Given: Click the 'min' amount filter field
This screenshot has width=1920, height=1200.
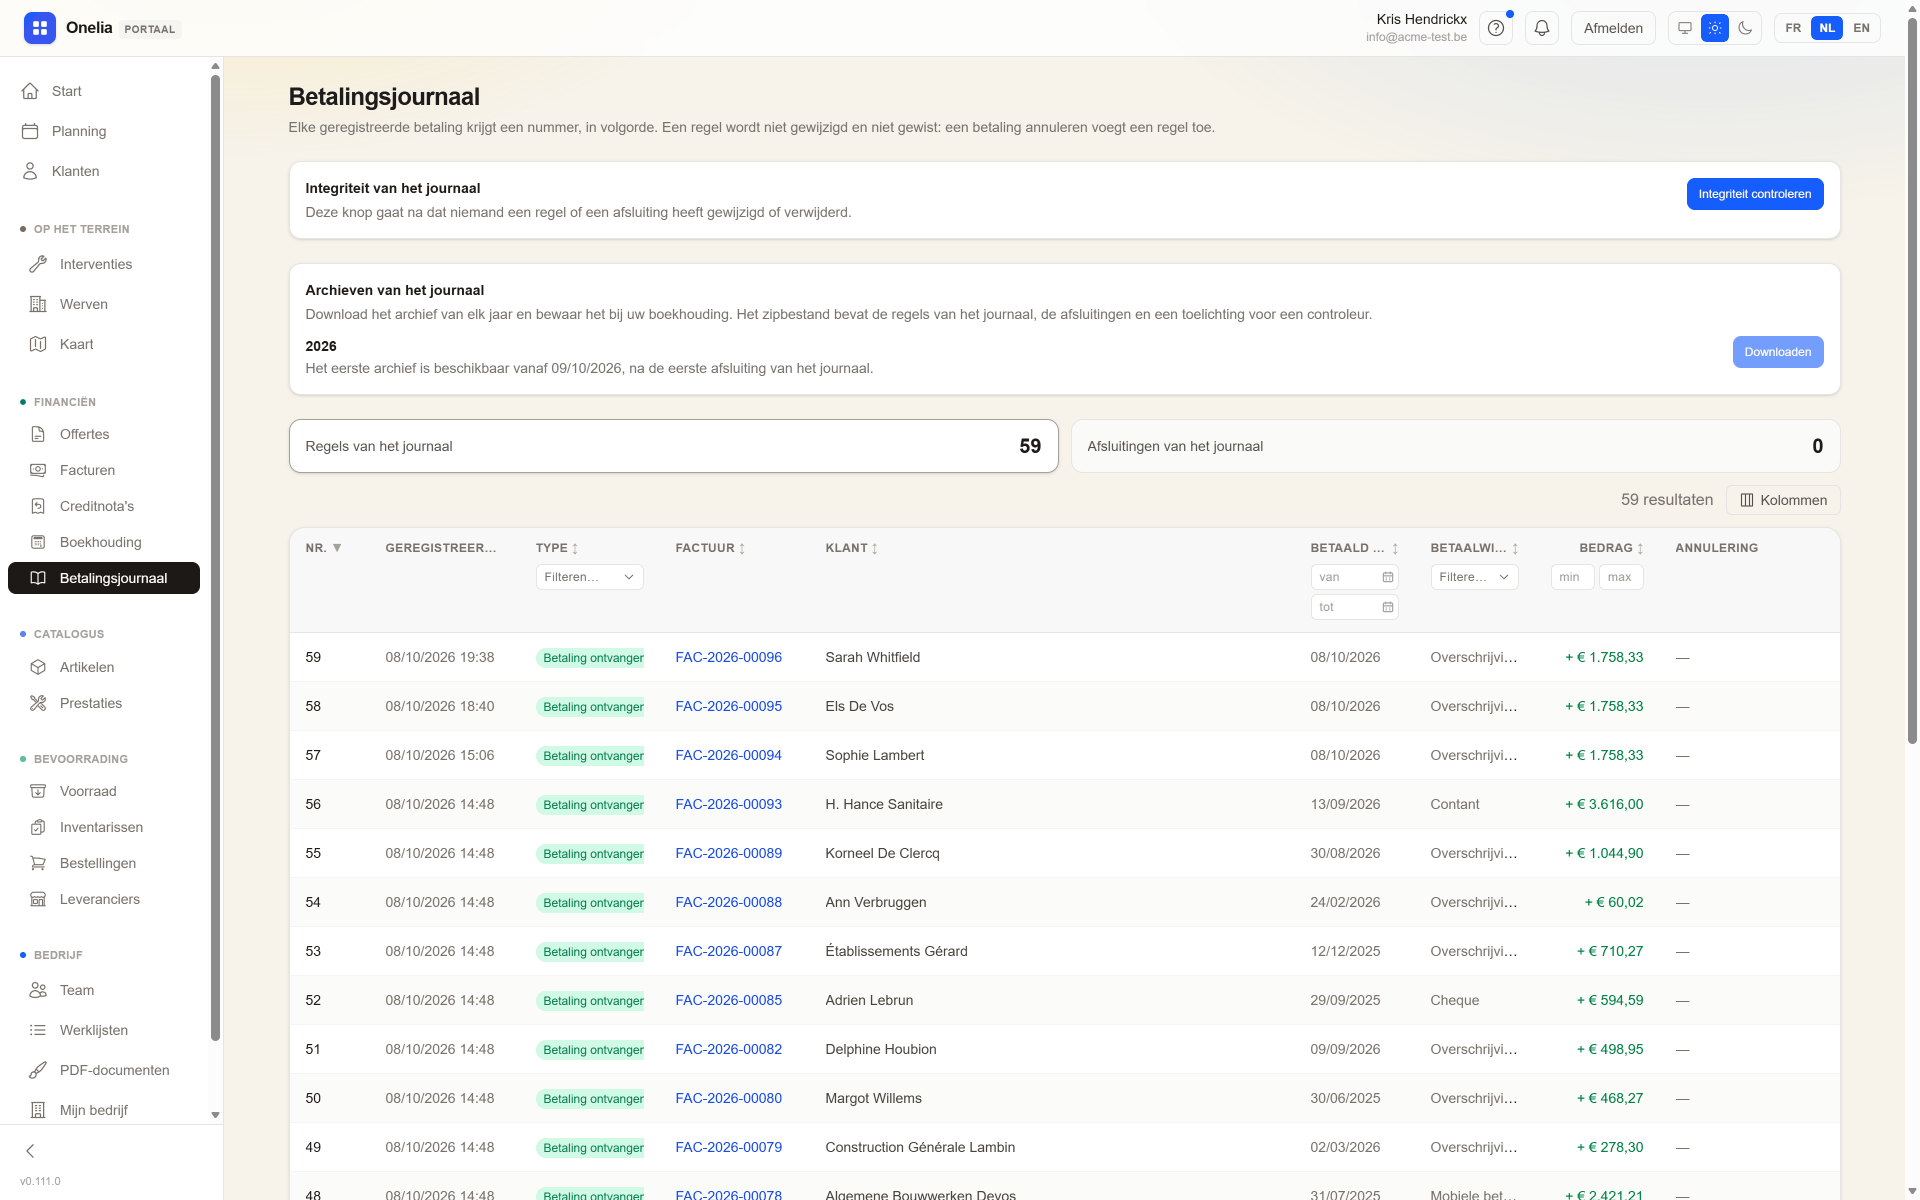Looking at the screenshot, I should click(x=1572, y=577).
